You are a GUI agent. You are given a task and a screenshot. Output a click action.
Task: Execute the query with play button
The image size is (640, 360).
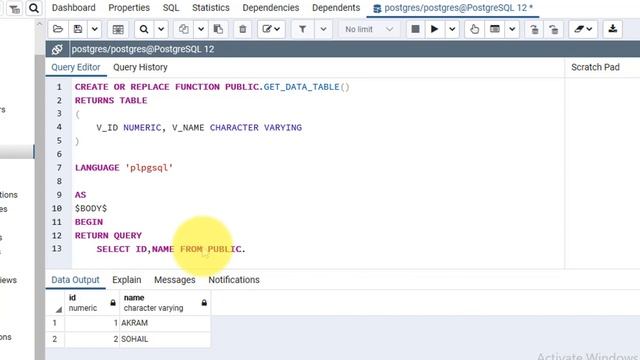(x=435, y=29)
